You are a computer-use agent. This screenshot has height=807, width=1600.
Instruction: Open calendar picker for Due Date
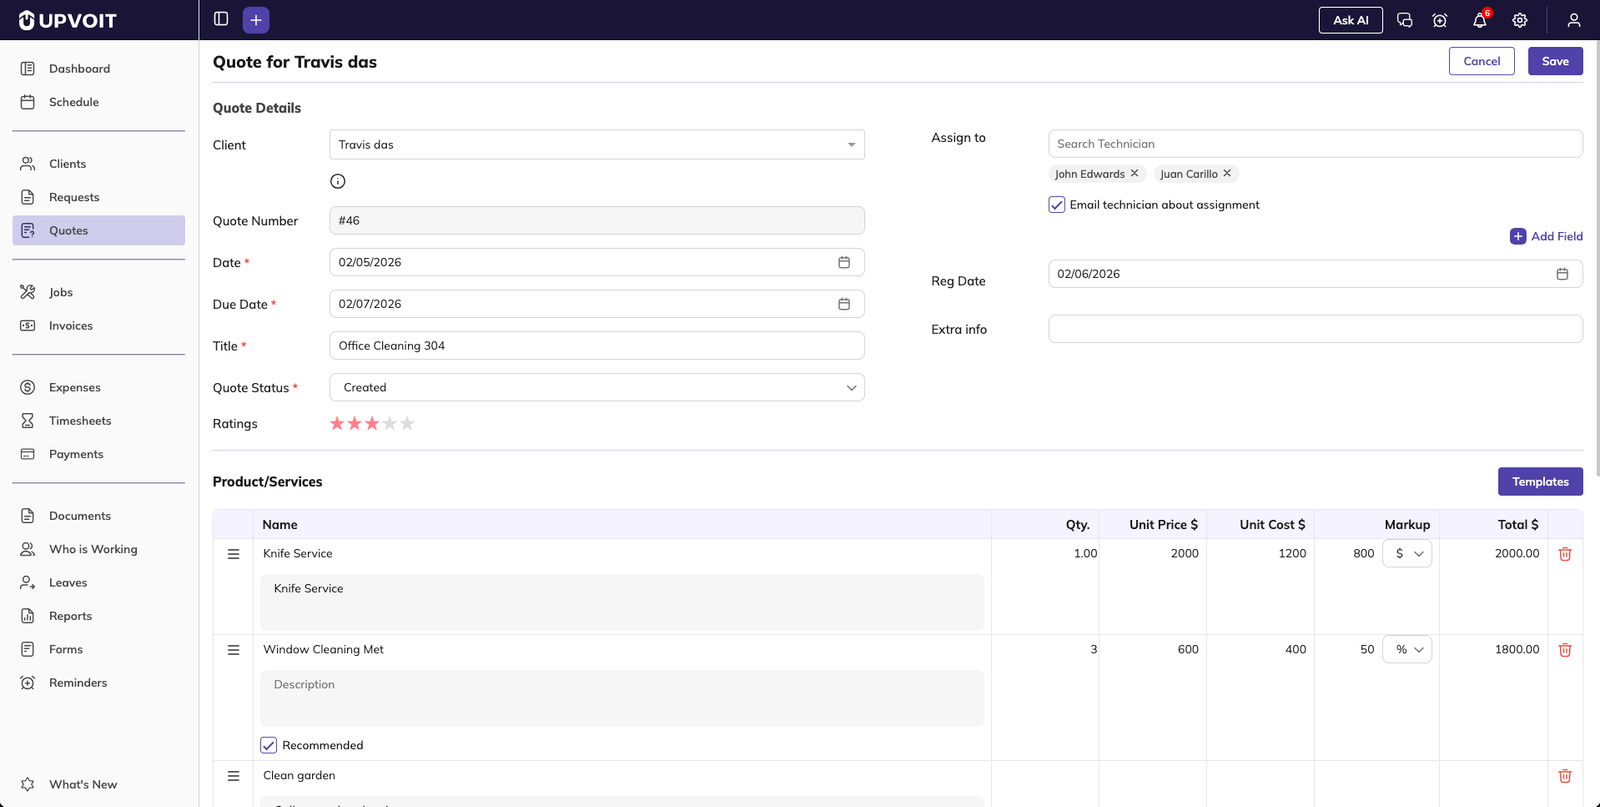(844, 304)
